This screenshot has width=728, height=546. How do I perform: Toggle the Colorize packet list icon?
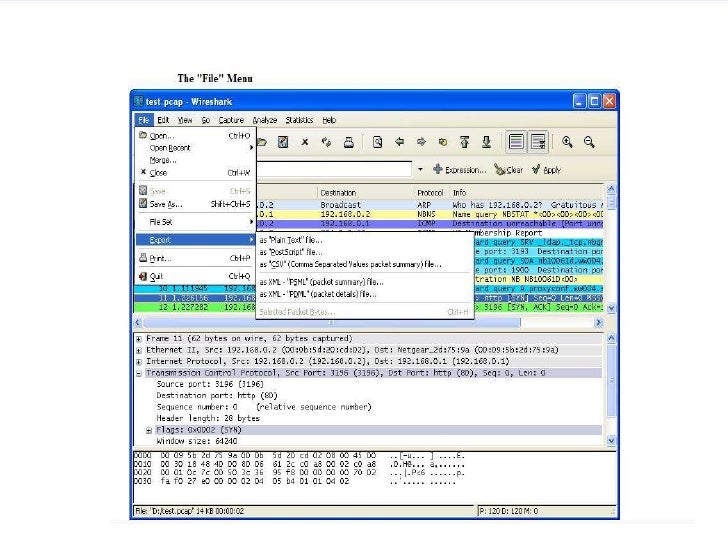tap(516, 142)
